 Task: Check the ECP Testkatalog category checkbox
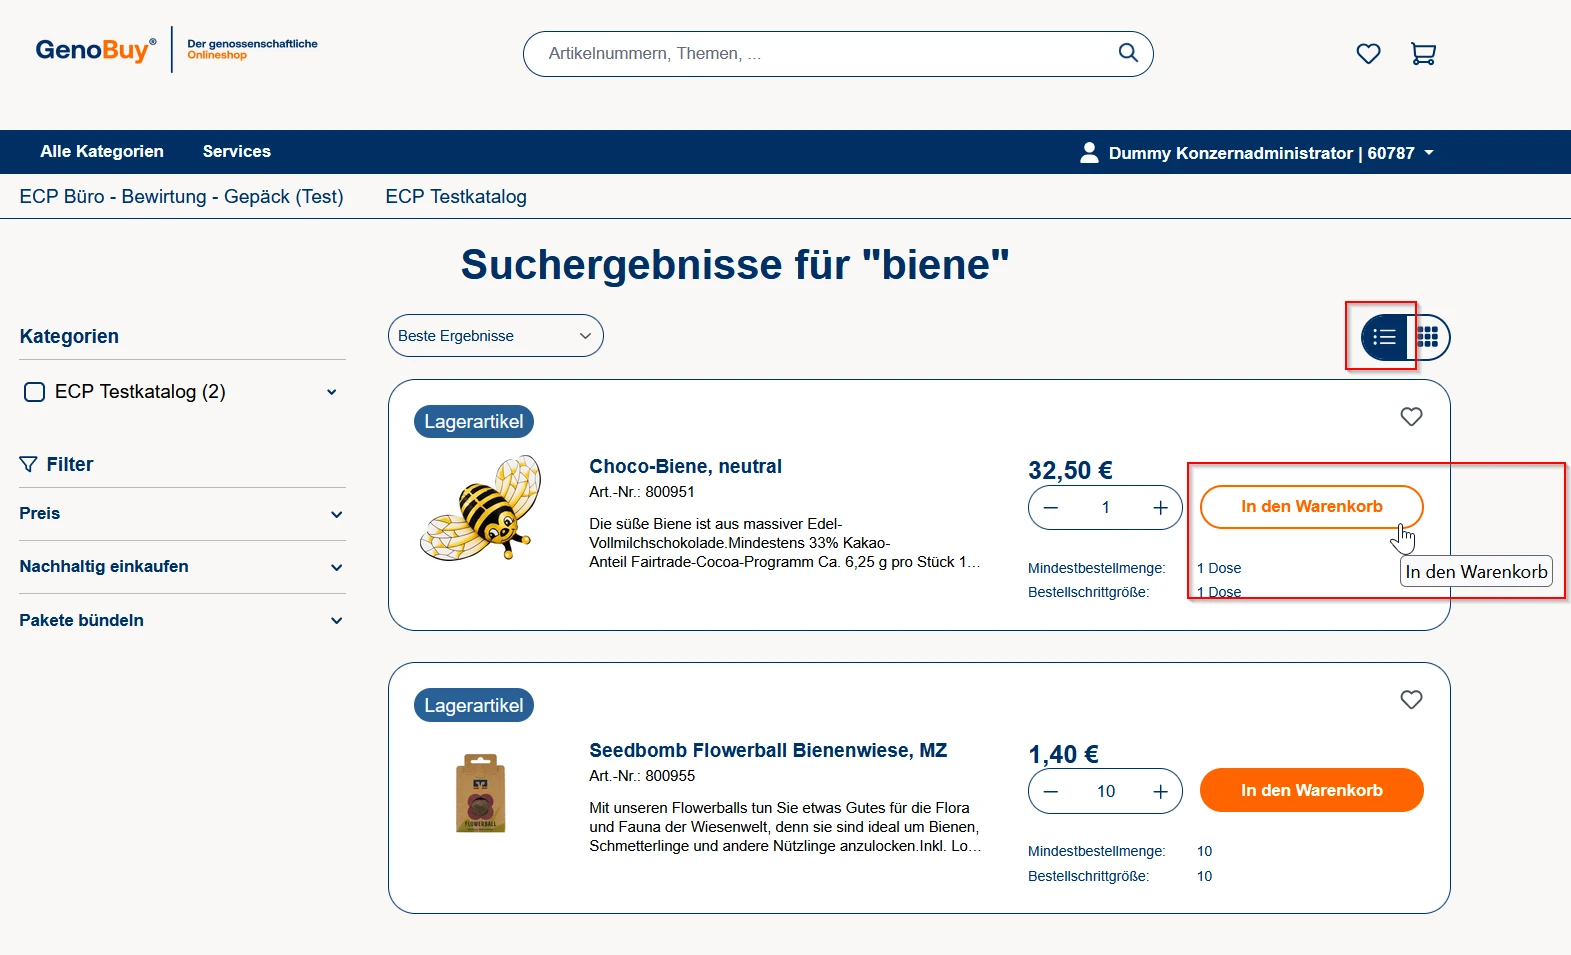pyautogui.click(x=34, y=392)
